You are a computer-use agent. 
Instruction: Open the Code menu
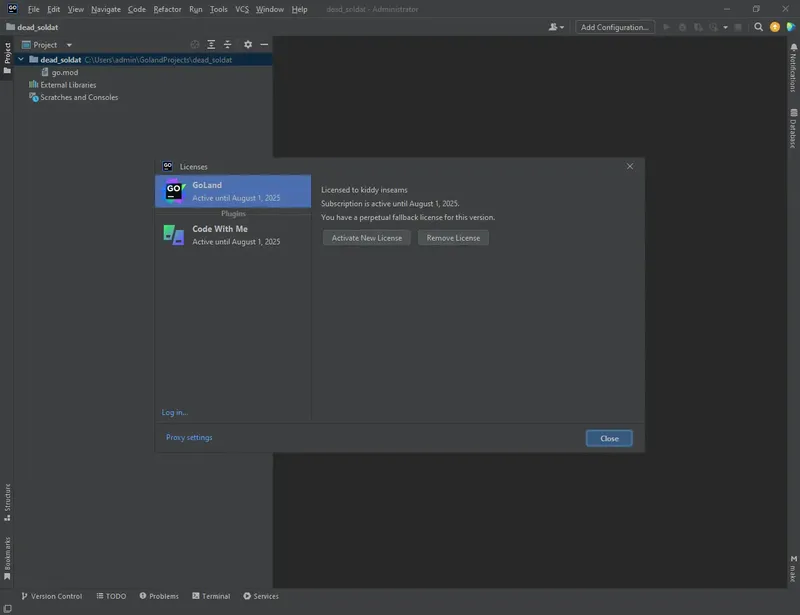pos(136,9)
